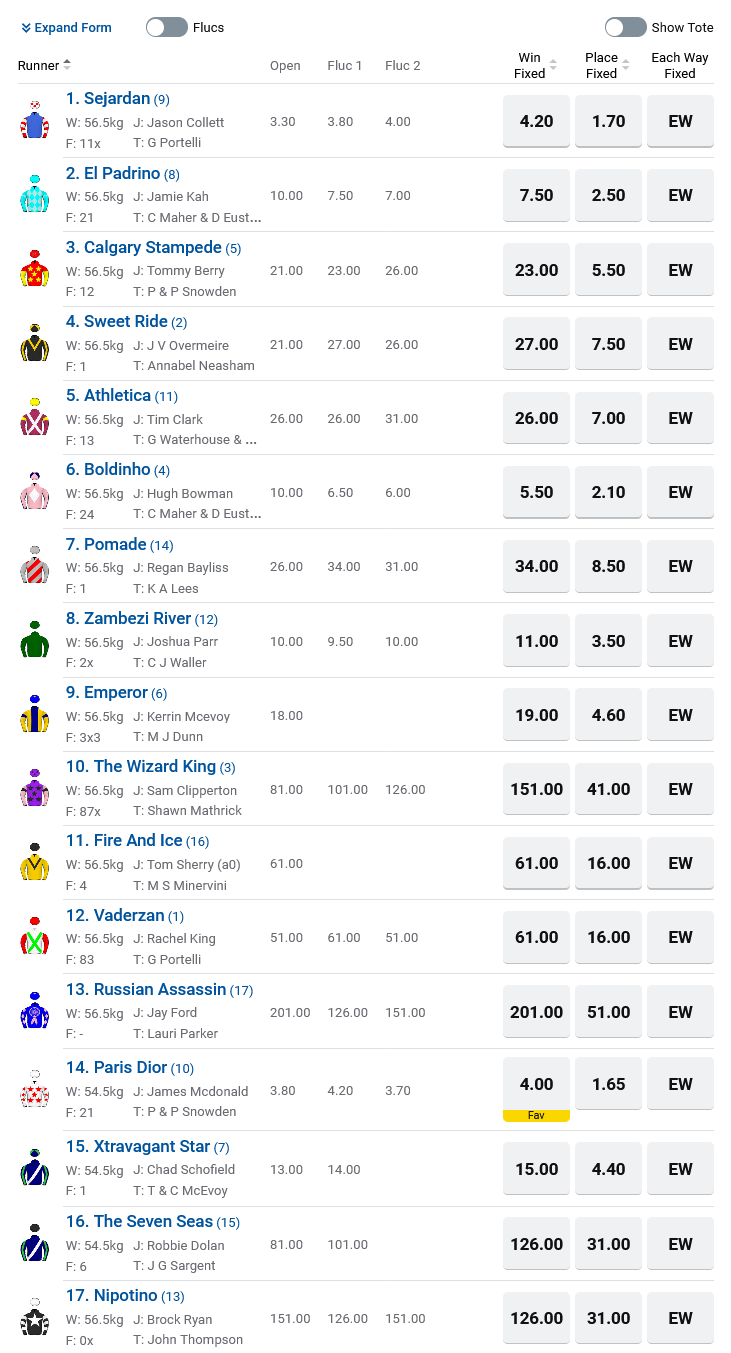
Task: Click El Padrino's cyan jockey silk
Action: point(35,194)
